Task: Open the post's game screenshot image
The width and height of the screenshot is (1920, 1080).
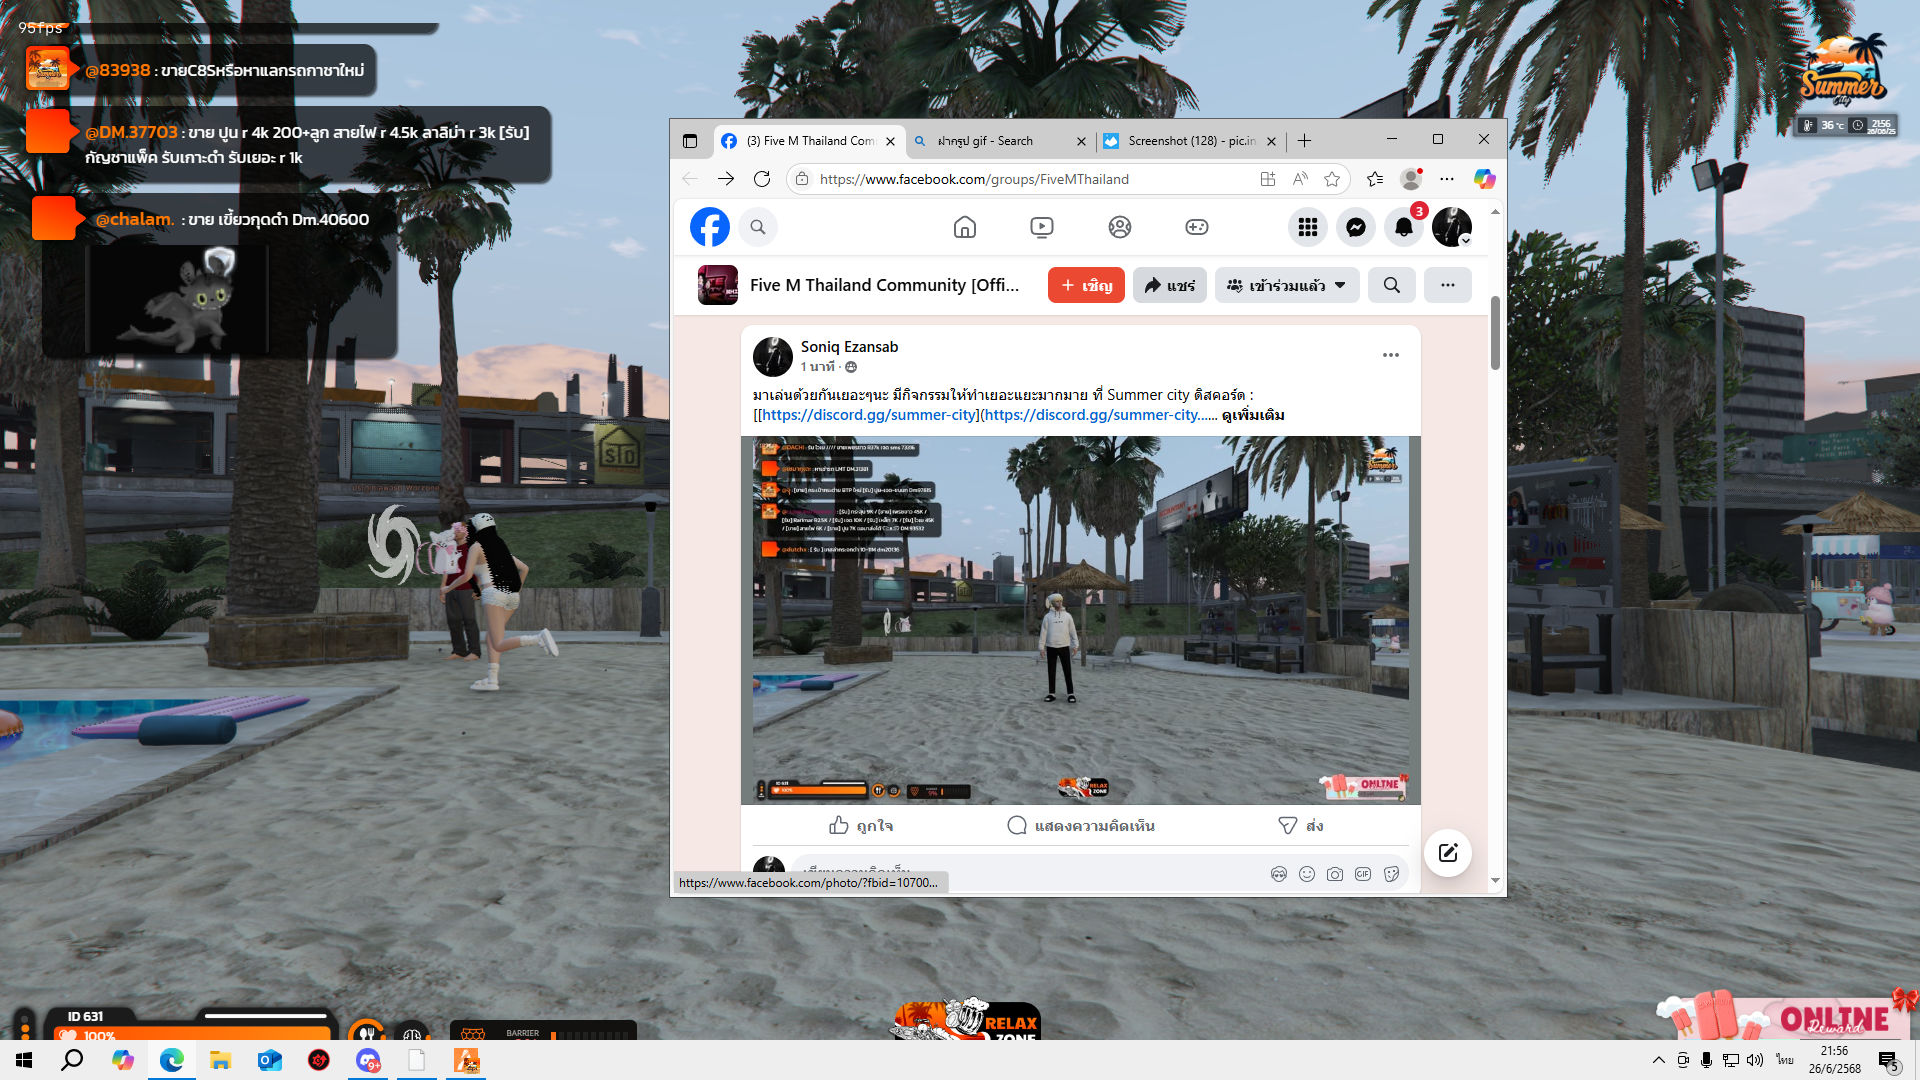Action: click(1080, 620)
